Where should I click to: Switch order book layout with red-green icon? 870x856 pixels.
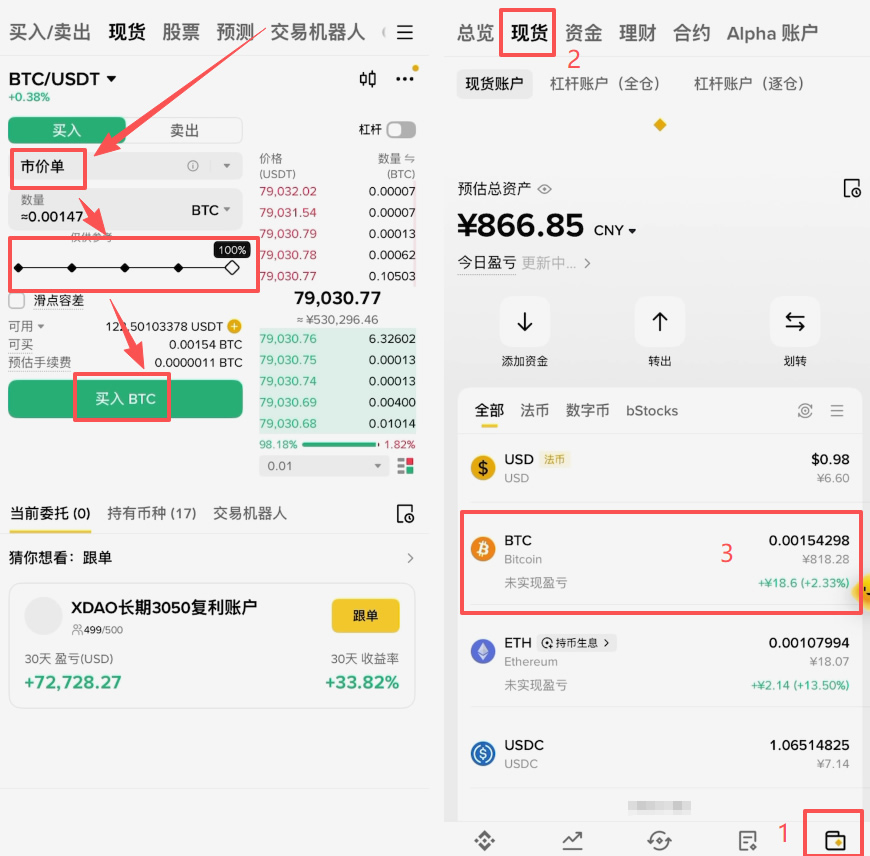click(406, 466)
